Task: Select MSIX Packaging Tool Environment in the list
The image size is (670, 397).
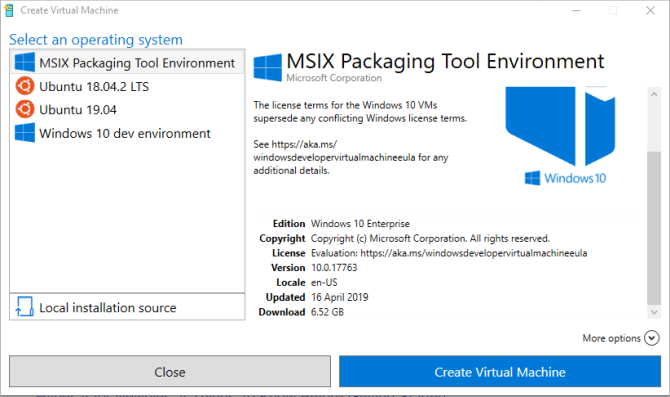Action: (127, 63)
